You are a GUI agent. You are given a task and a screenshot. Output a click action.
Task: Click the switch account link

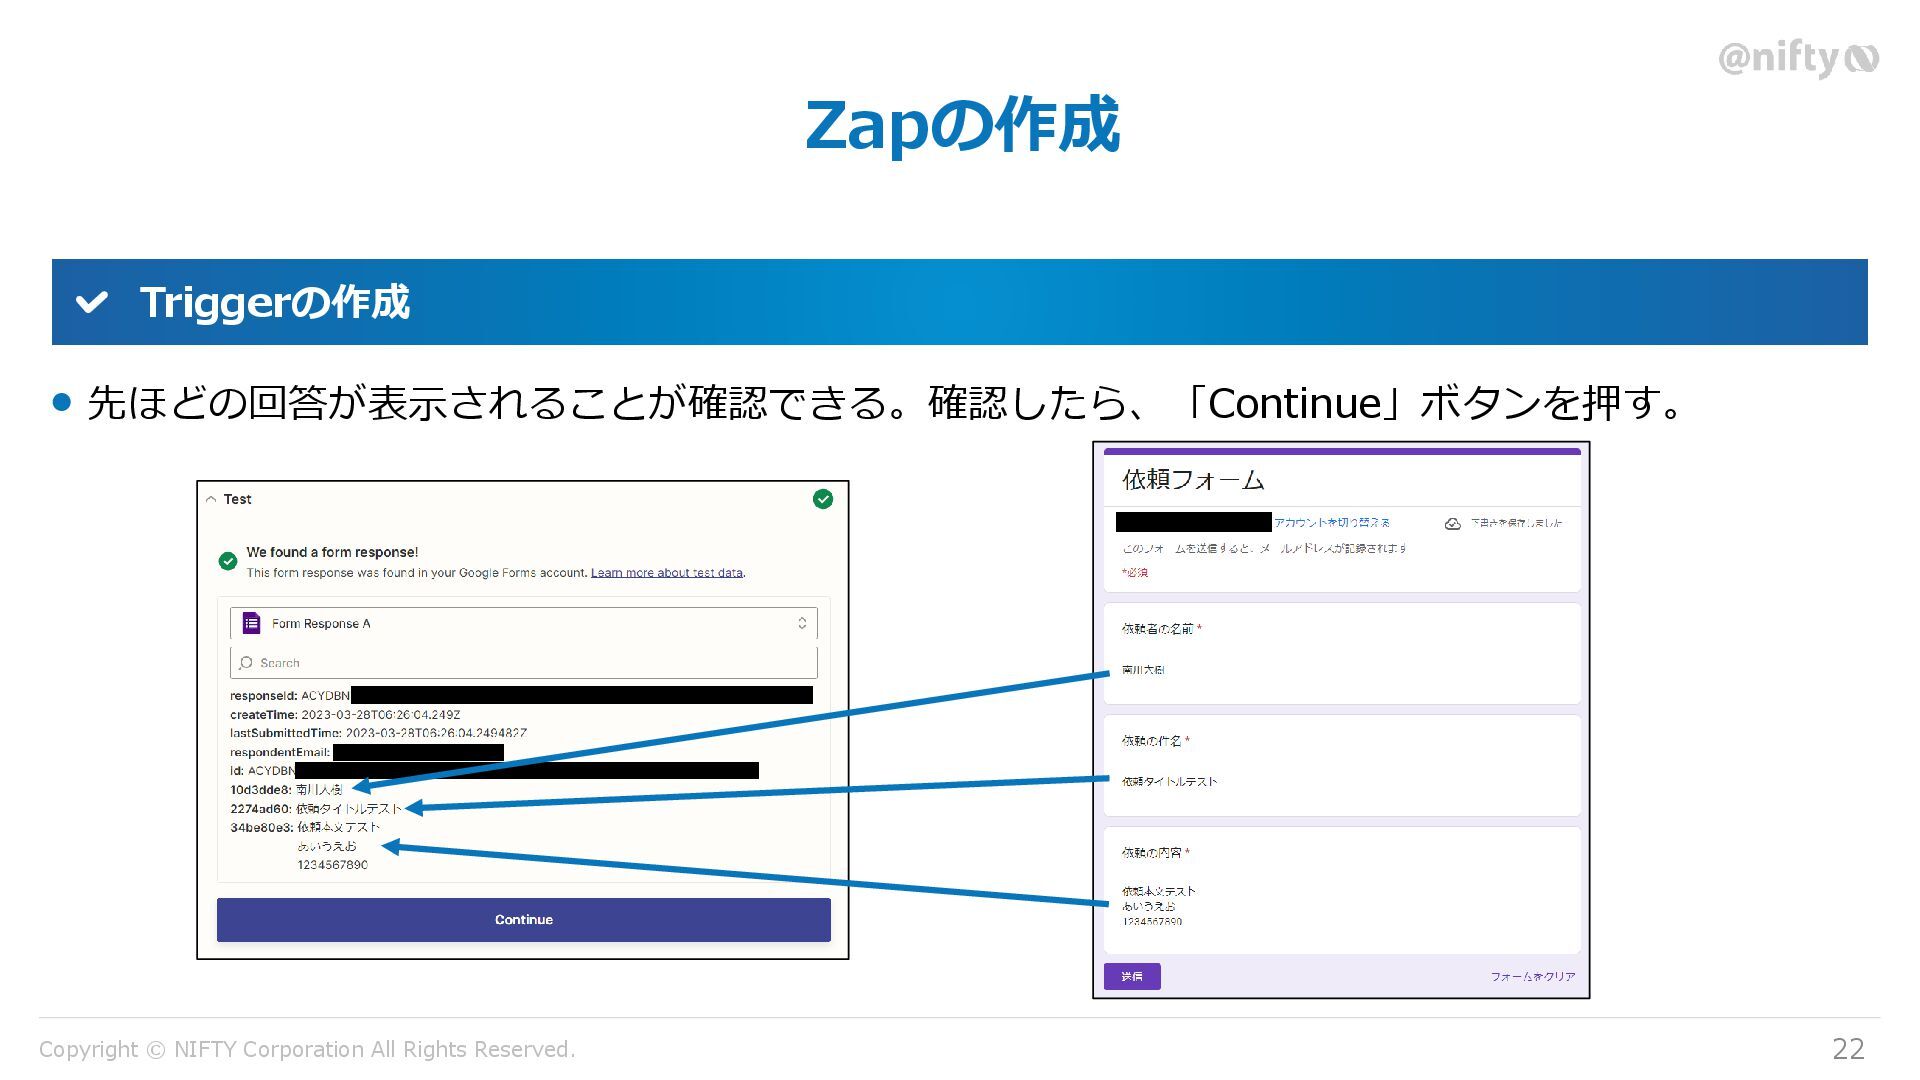[x=1331, y=522]
